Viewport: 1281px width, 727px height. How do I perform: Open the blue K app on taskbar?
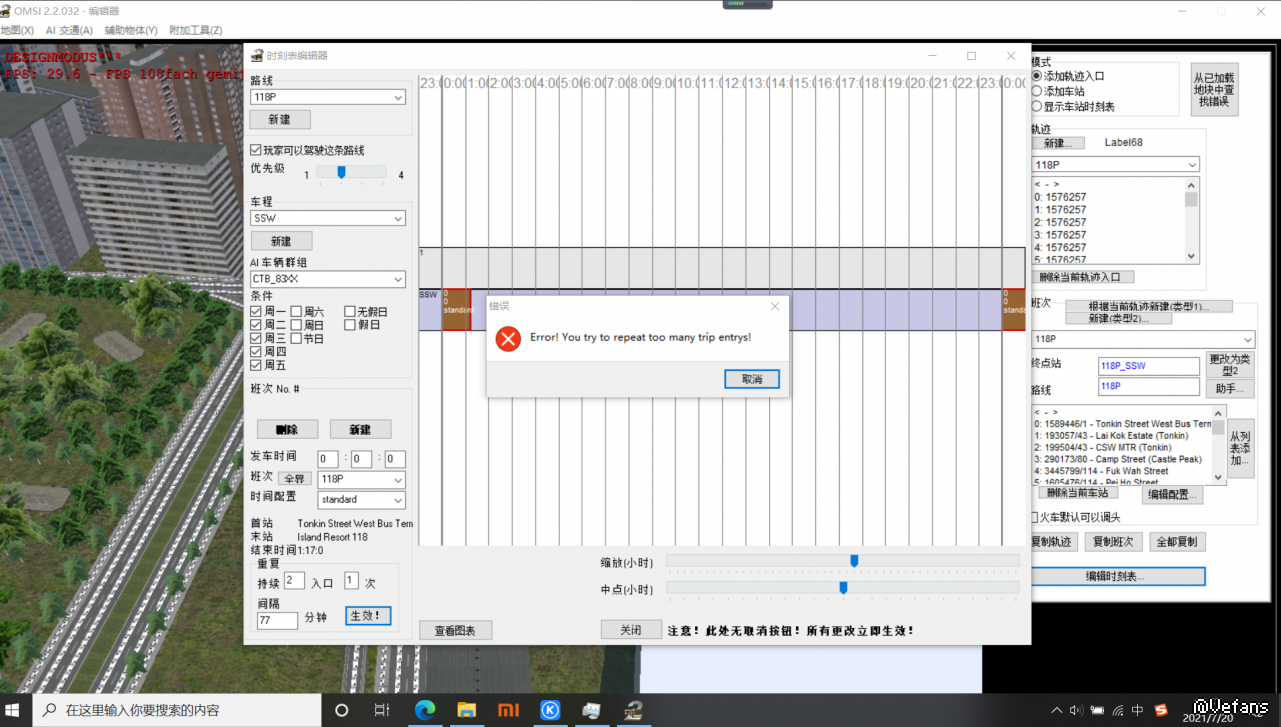click(550, 710)
